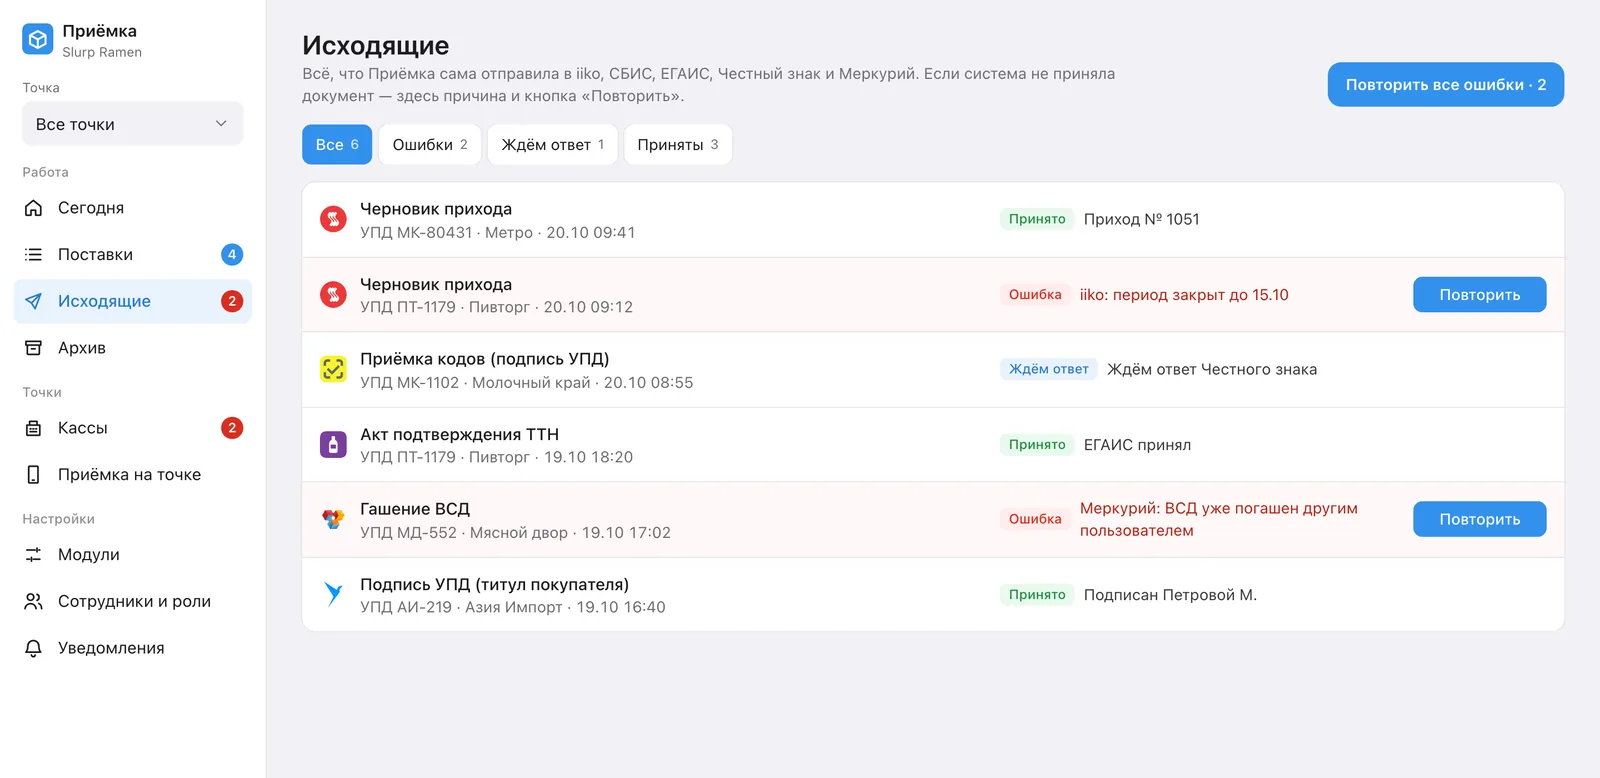Click Повторить in the Меркурий error row
This screenshot has width=1600, height=778.
tap(1479, 519)
